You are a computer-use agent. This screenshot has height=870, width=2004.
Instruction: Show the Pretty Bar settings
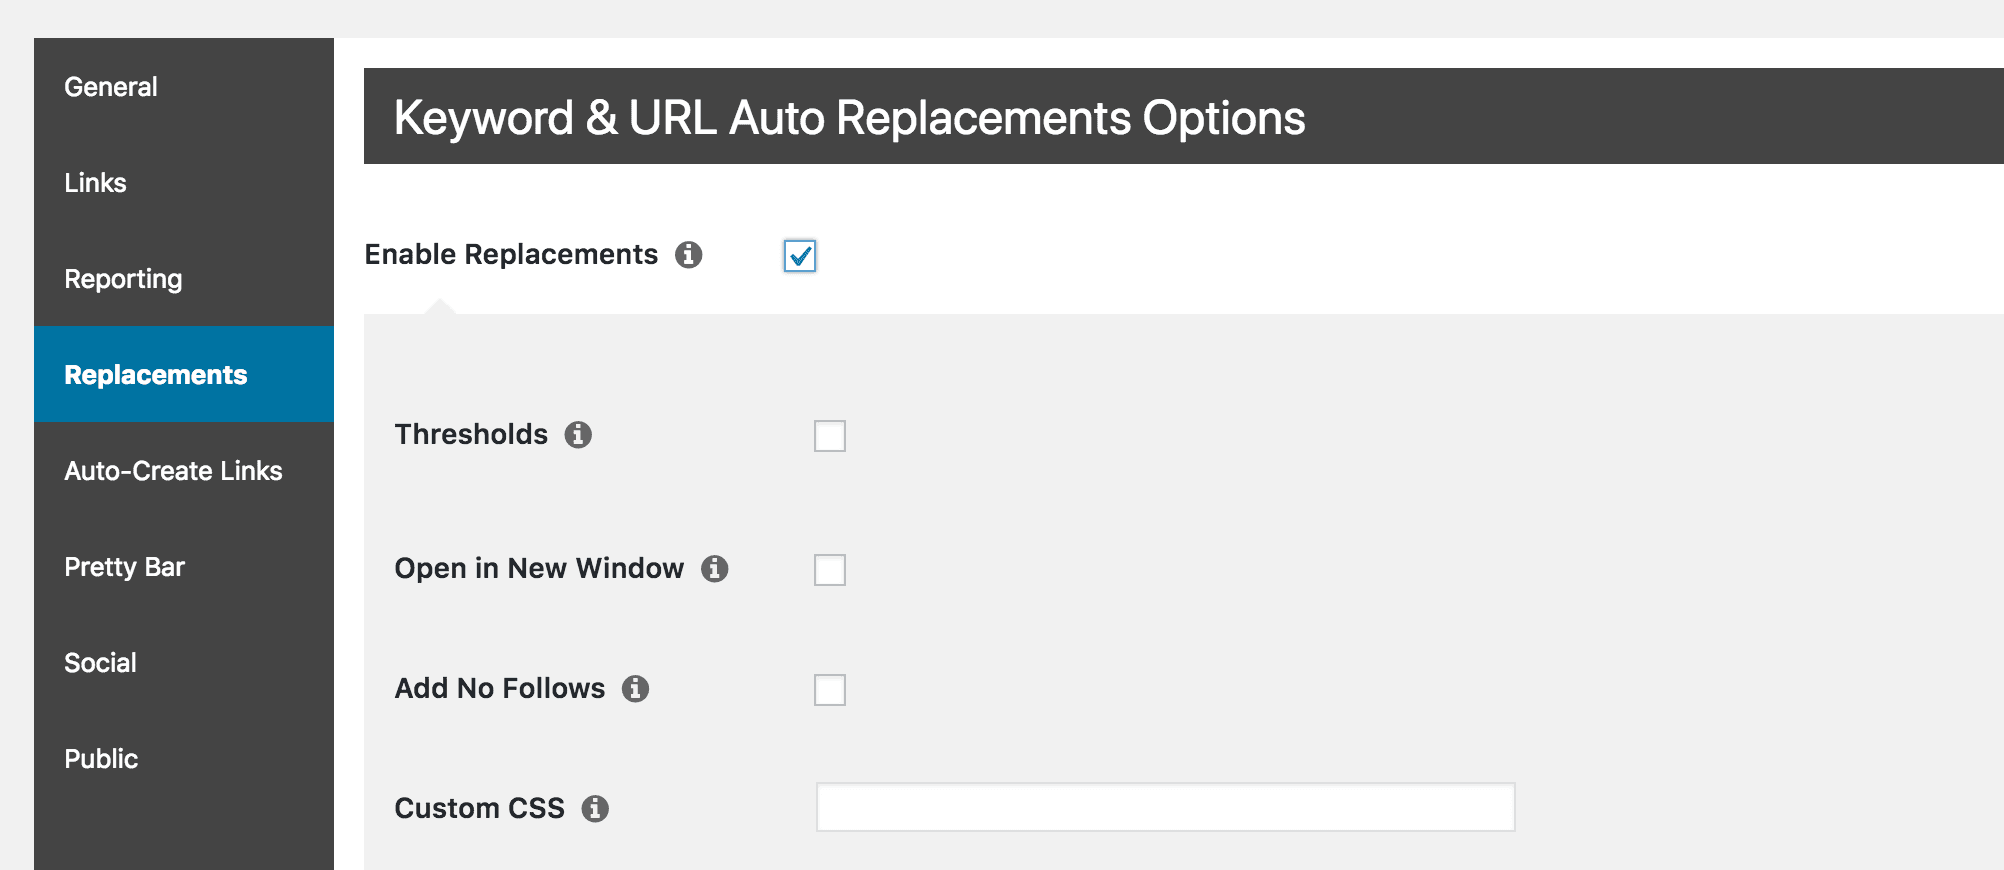(124, 567)
